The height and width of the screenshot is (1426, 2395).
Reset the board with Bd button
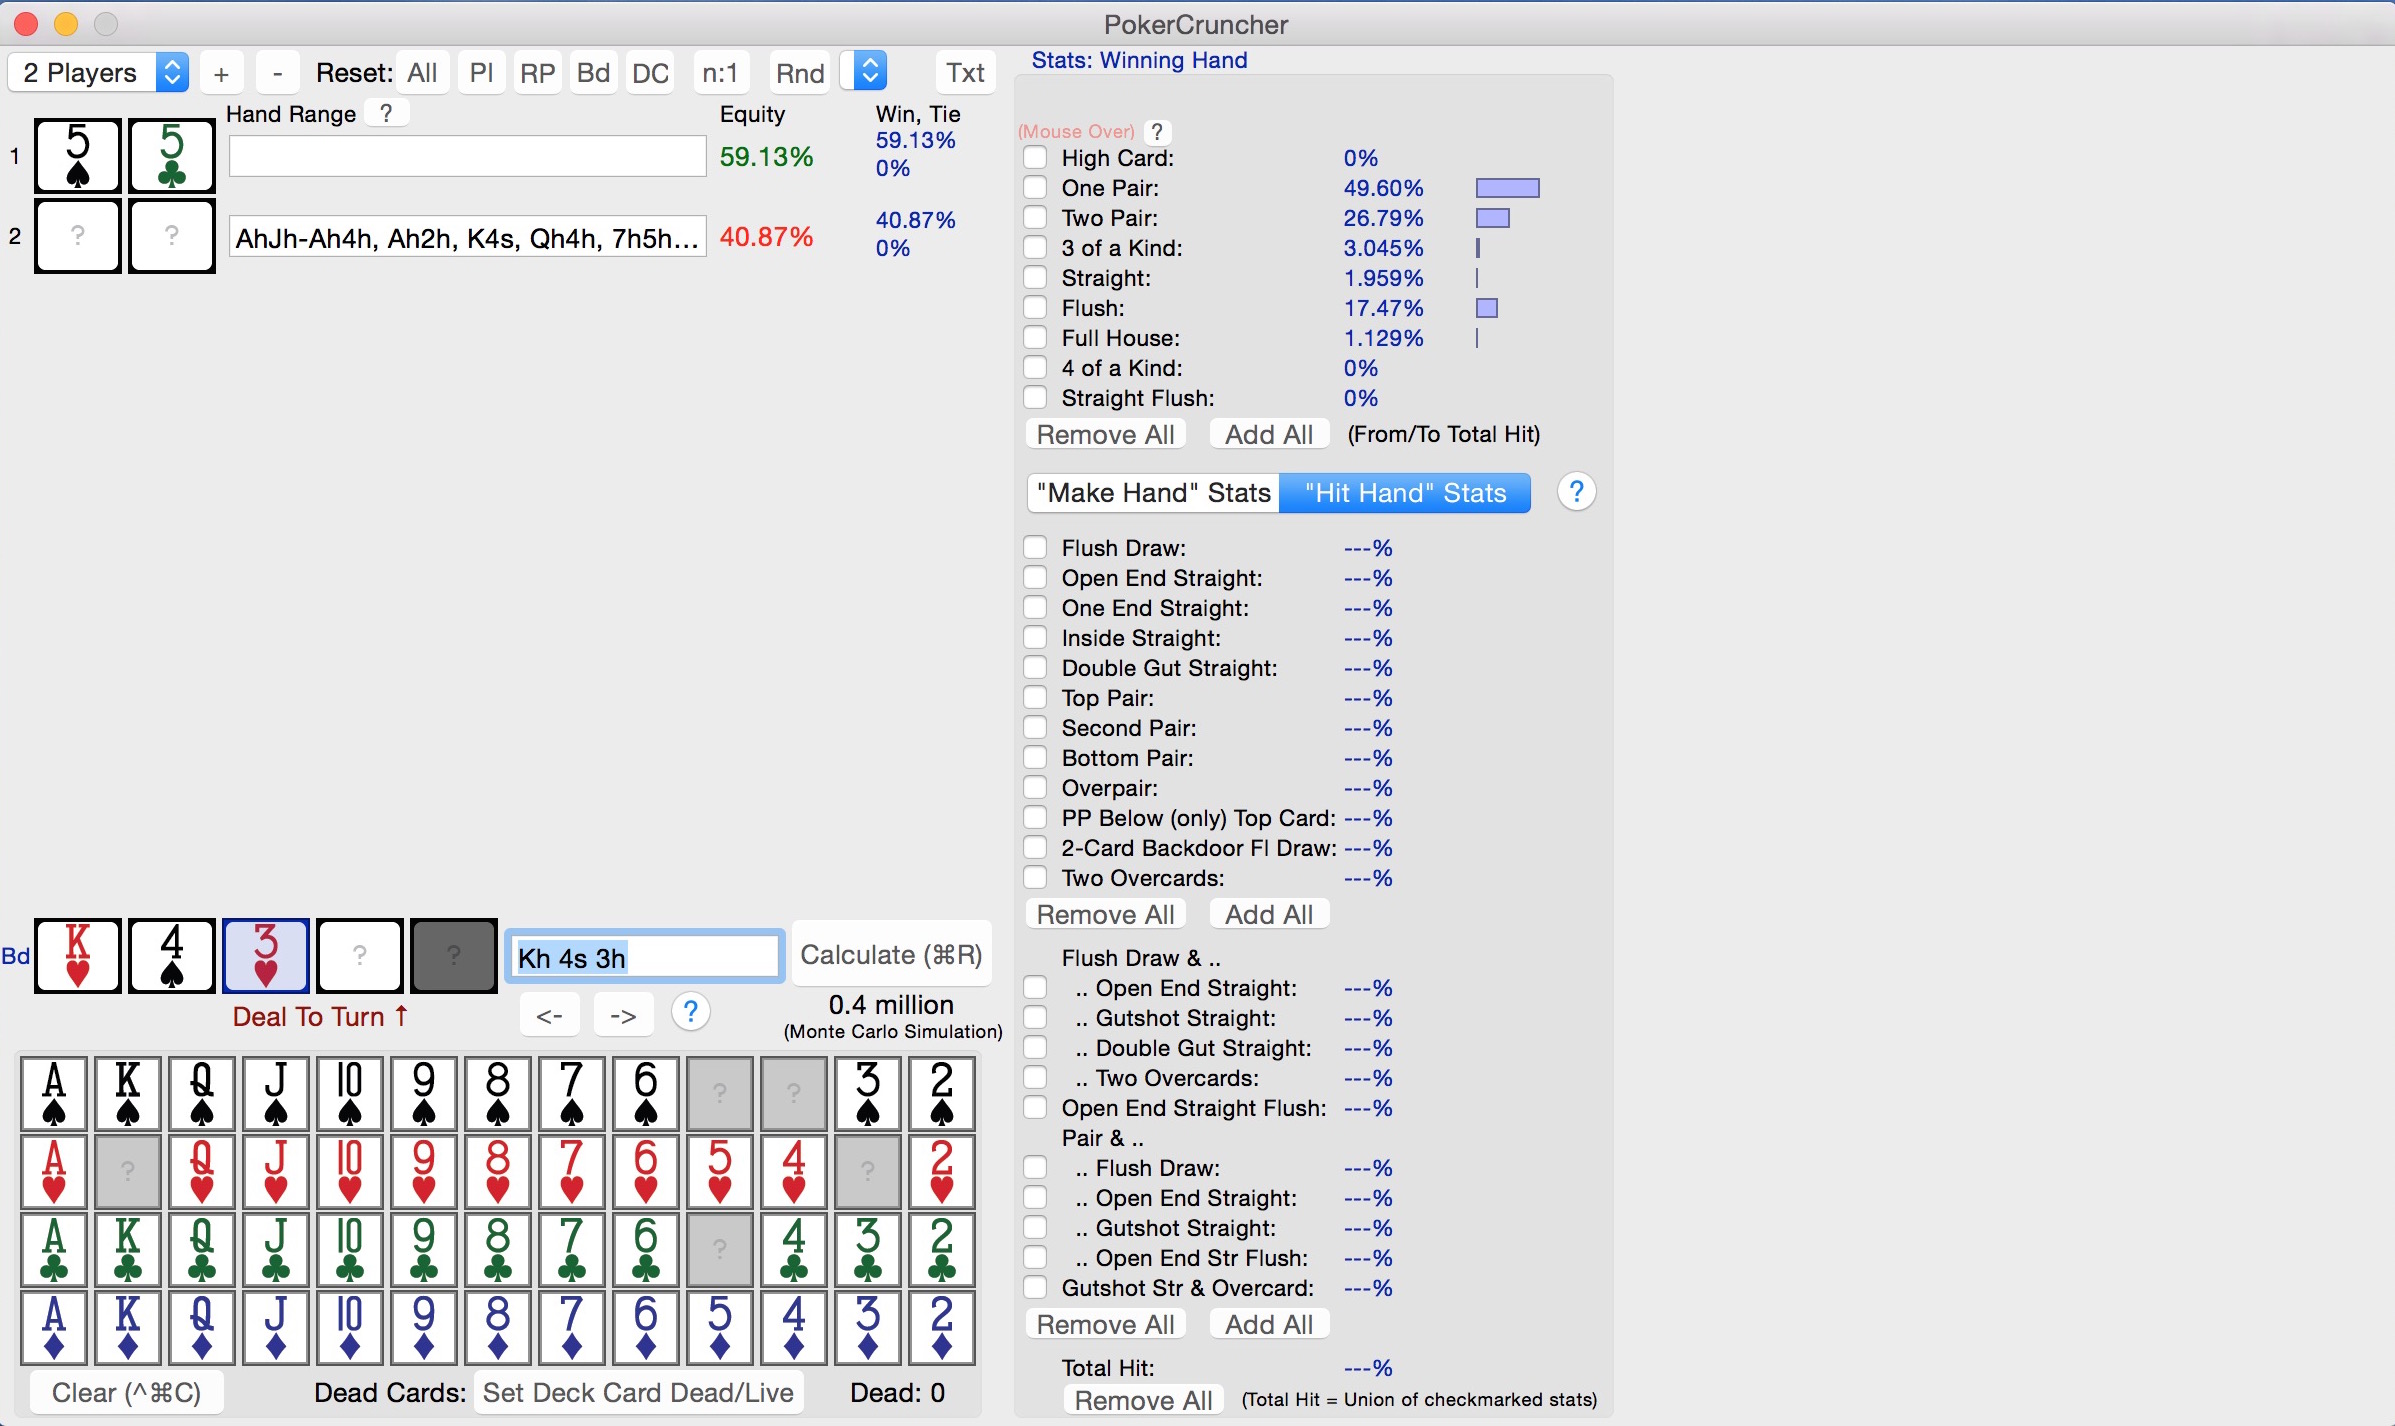[x=593, y=73]
